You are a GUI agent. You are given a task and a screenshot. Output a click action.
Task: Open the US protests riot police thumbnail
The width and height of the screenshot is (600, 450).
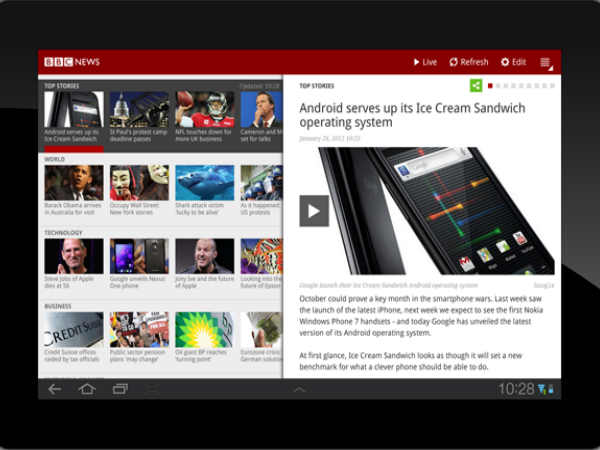pos(261,183)
